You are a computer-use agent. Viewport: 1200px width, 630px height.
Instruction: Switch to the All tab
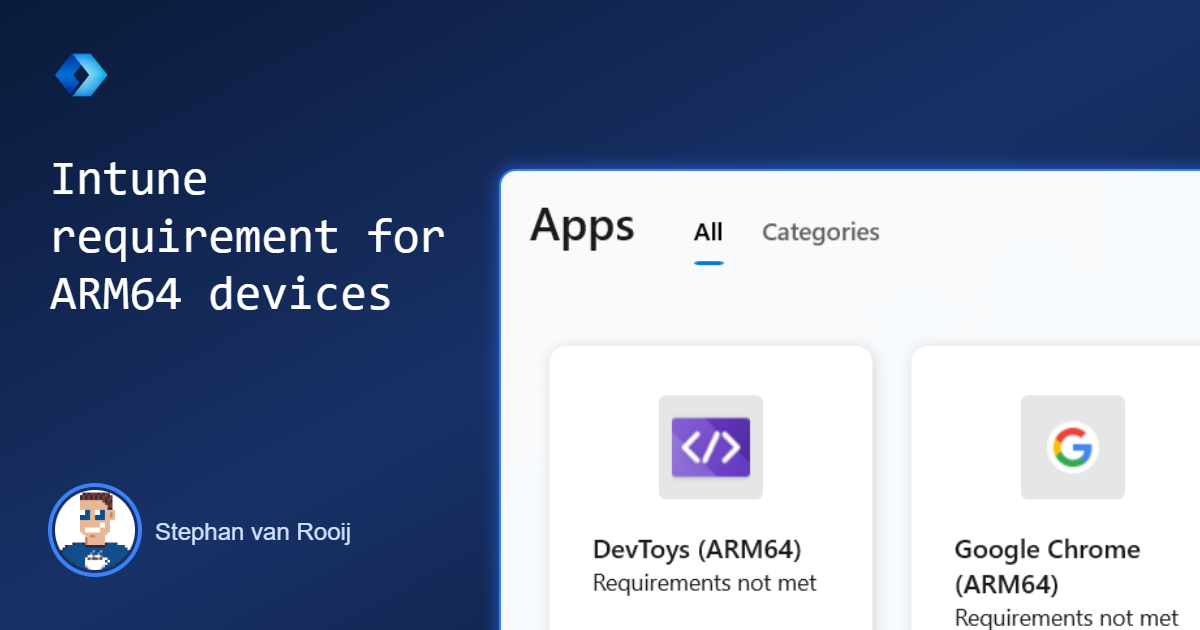(x=708, y=232)
